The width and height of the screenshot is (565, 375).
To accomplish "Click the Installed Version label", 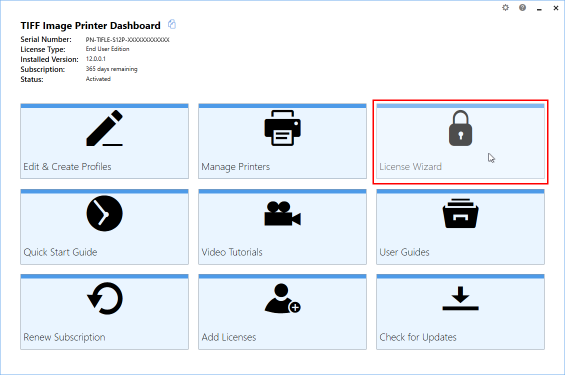I will click(49, 59).
